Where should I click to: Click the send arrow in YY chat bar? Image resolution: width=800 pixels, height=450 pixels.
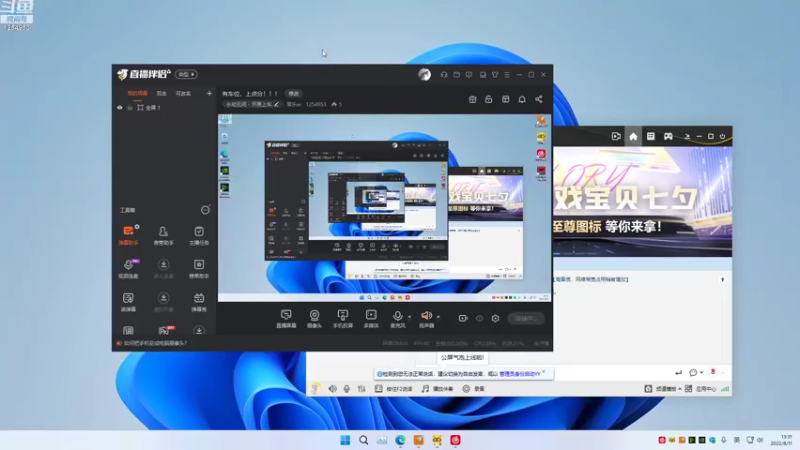pos(678,373)
